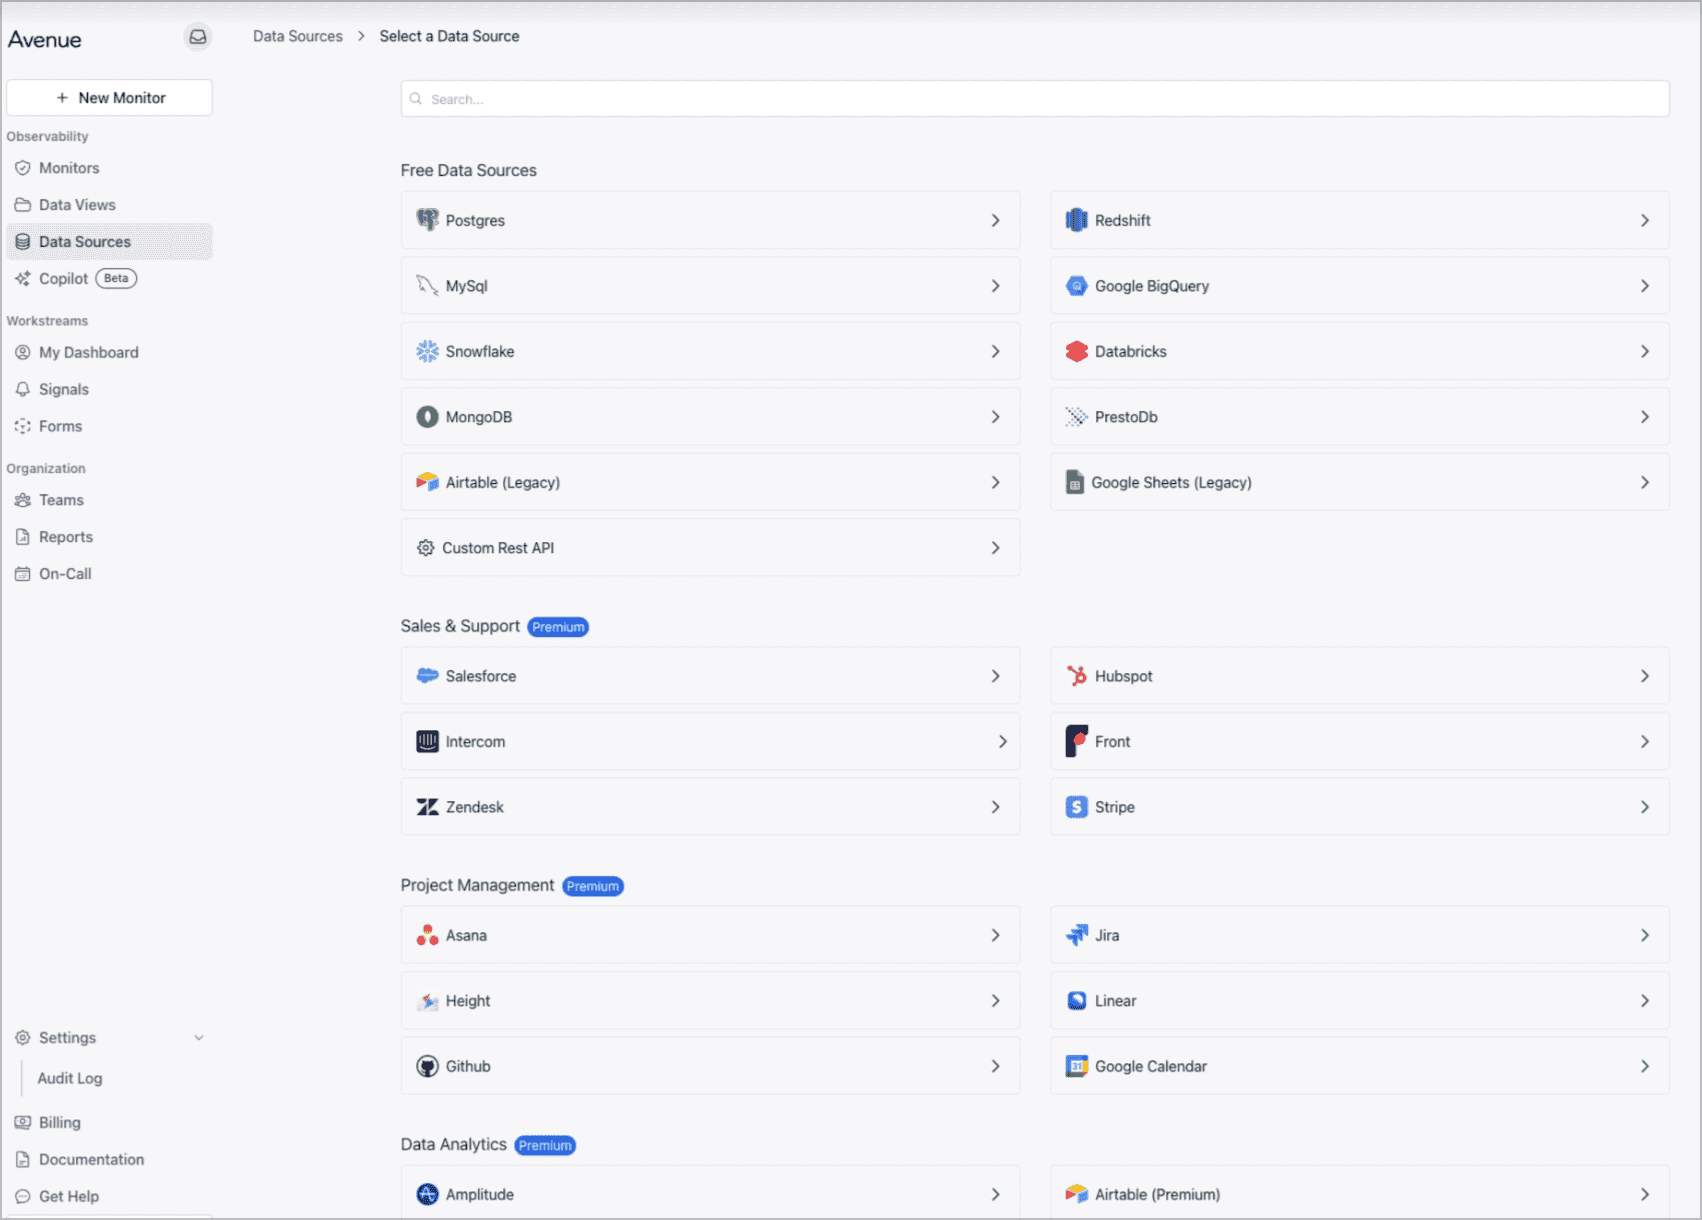Open the Audit Log link

[70, 1078]
